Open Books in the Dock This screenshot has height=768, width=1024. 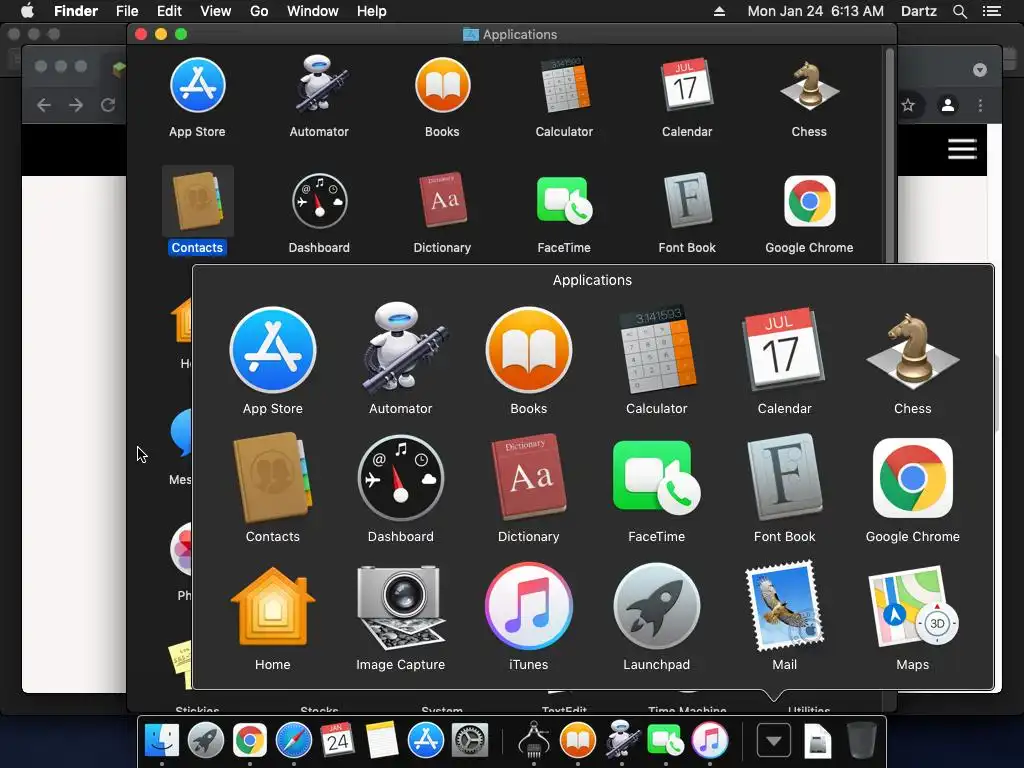(578, 741)
